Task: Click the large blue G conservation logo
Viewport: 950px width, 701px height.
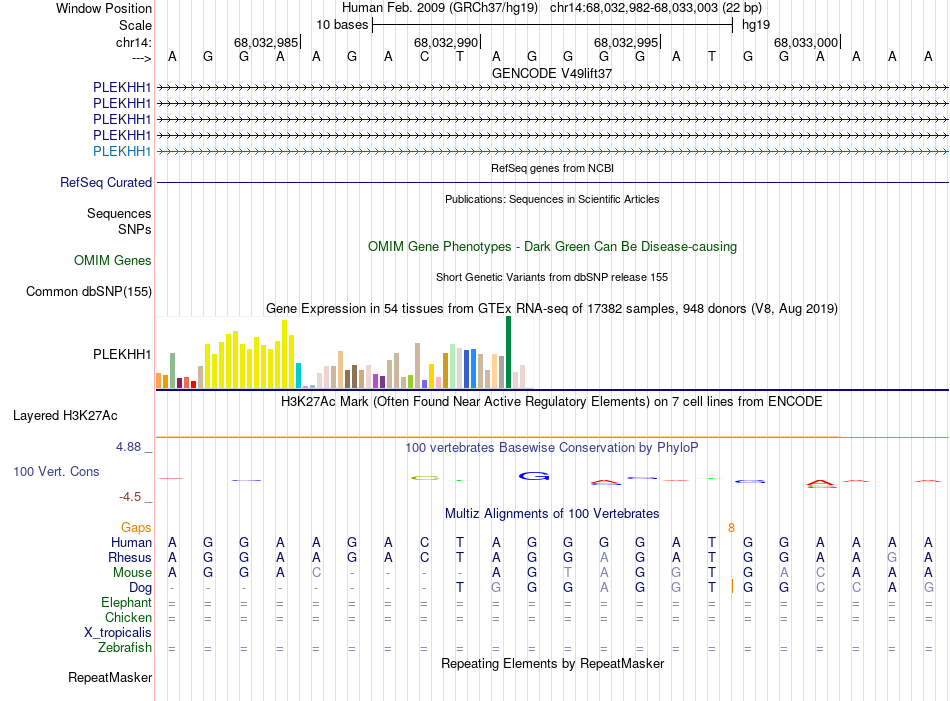Action: click(535, 476)
